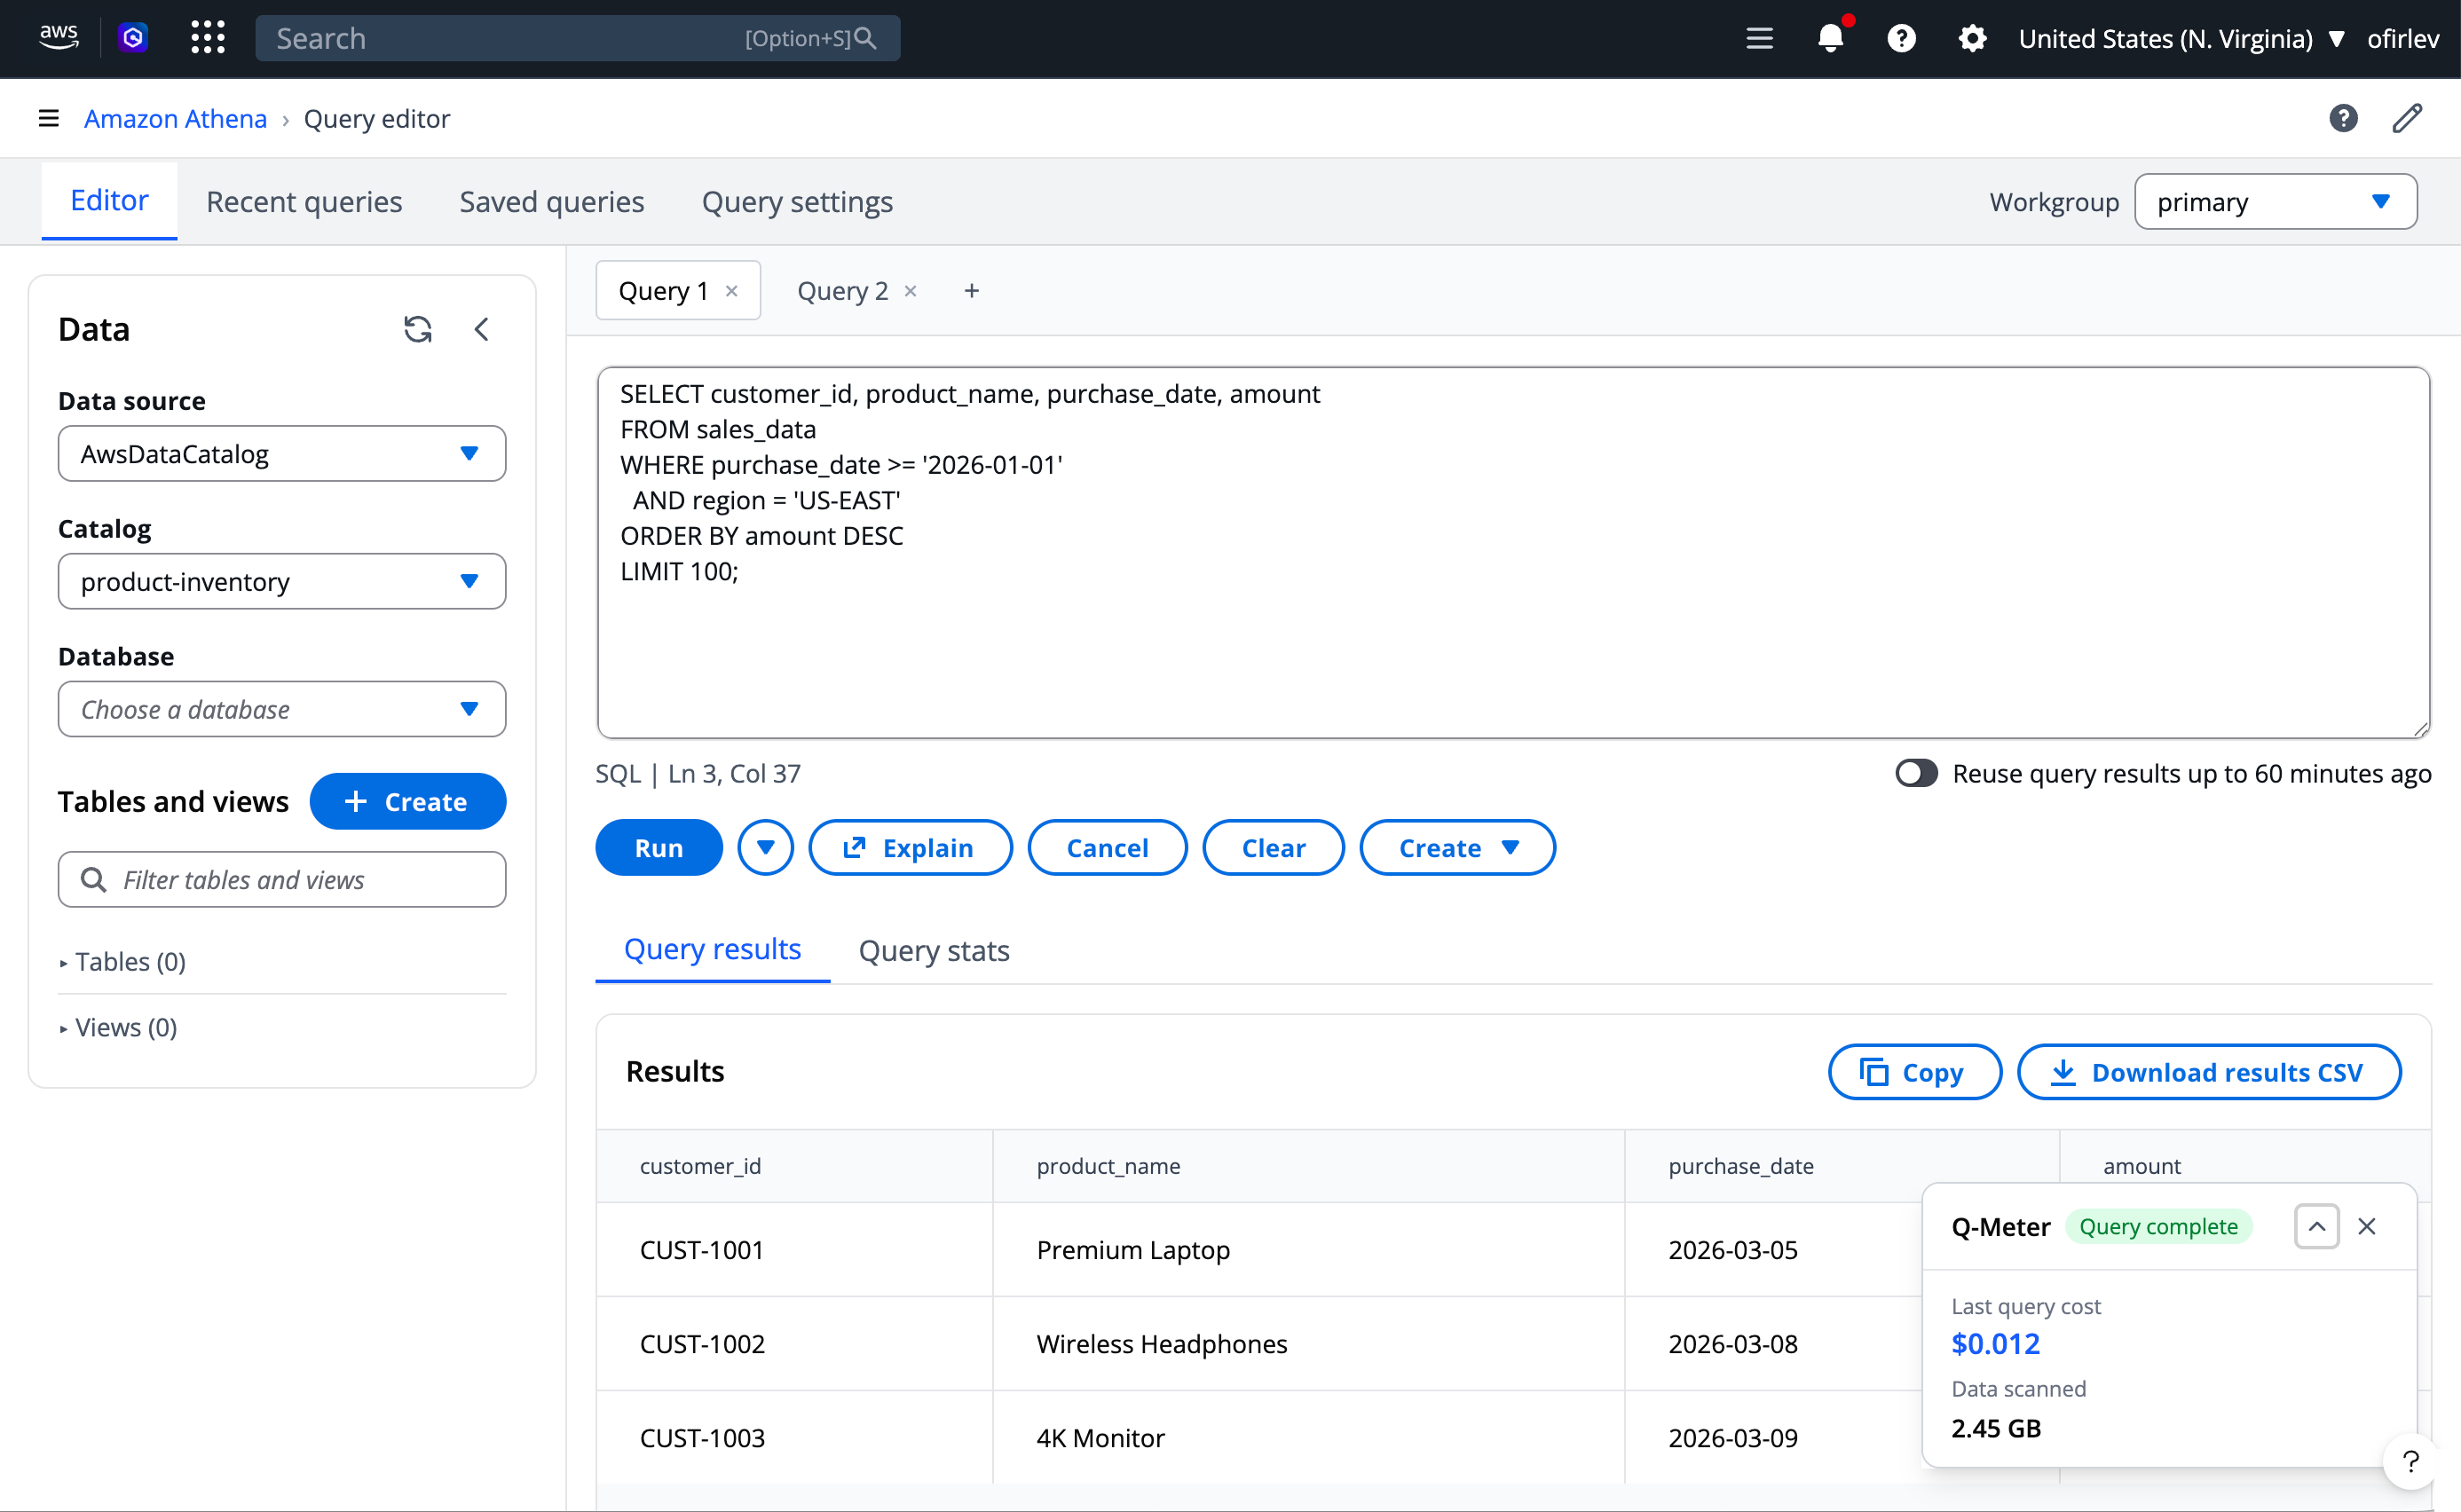
Task: Open the Workgroup primary dropdown
Action: pos(2275,202)
